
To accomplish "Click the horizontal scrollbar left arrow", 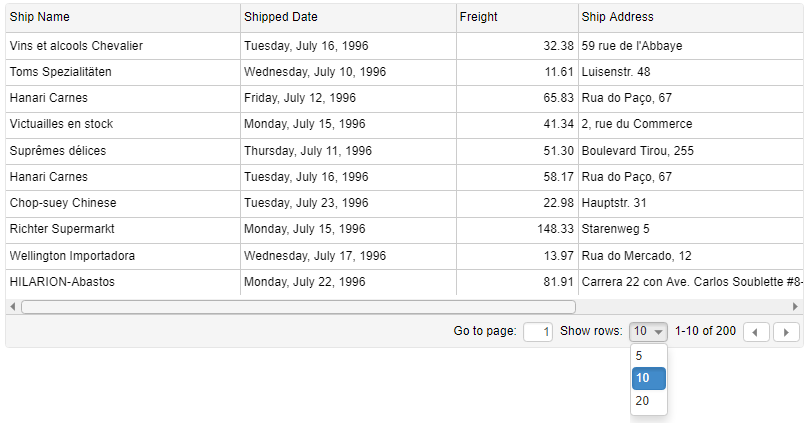I will click(13, 307).
